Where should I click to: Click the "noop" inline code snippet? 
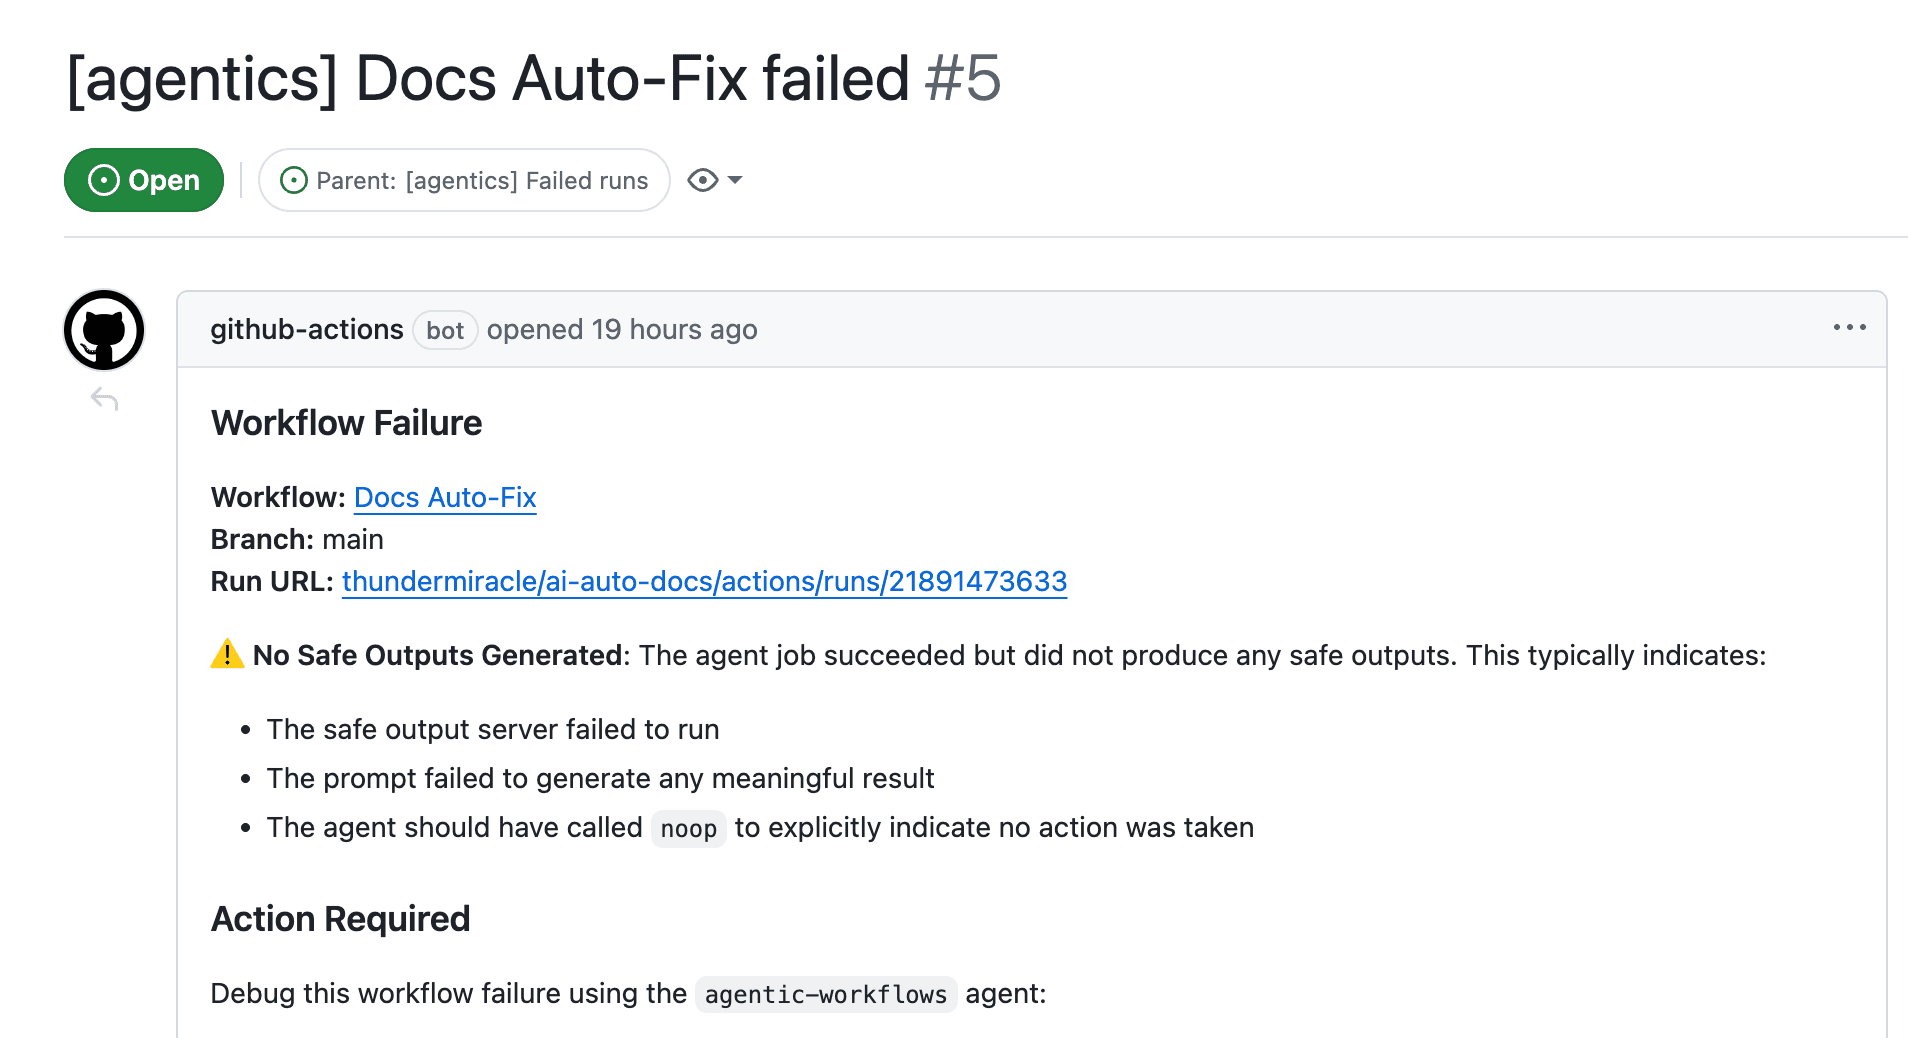[688, 829]
